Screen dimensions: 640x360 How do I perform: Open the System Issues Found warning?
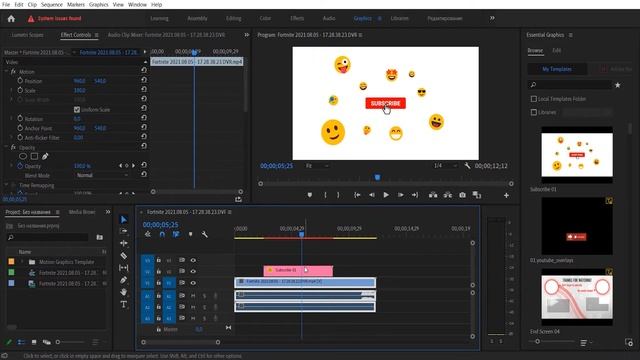55,19
